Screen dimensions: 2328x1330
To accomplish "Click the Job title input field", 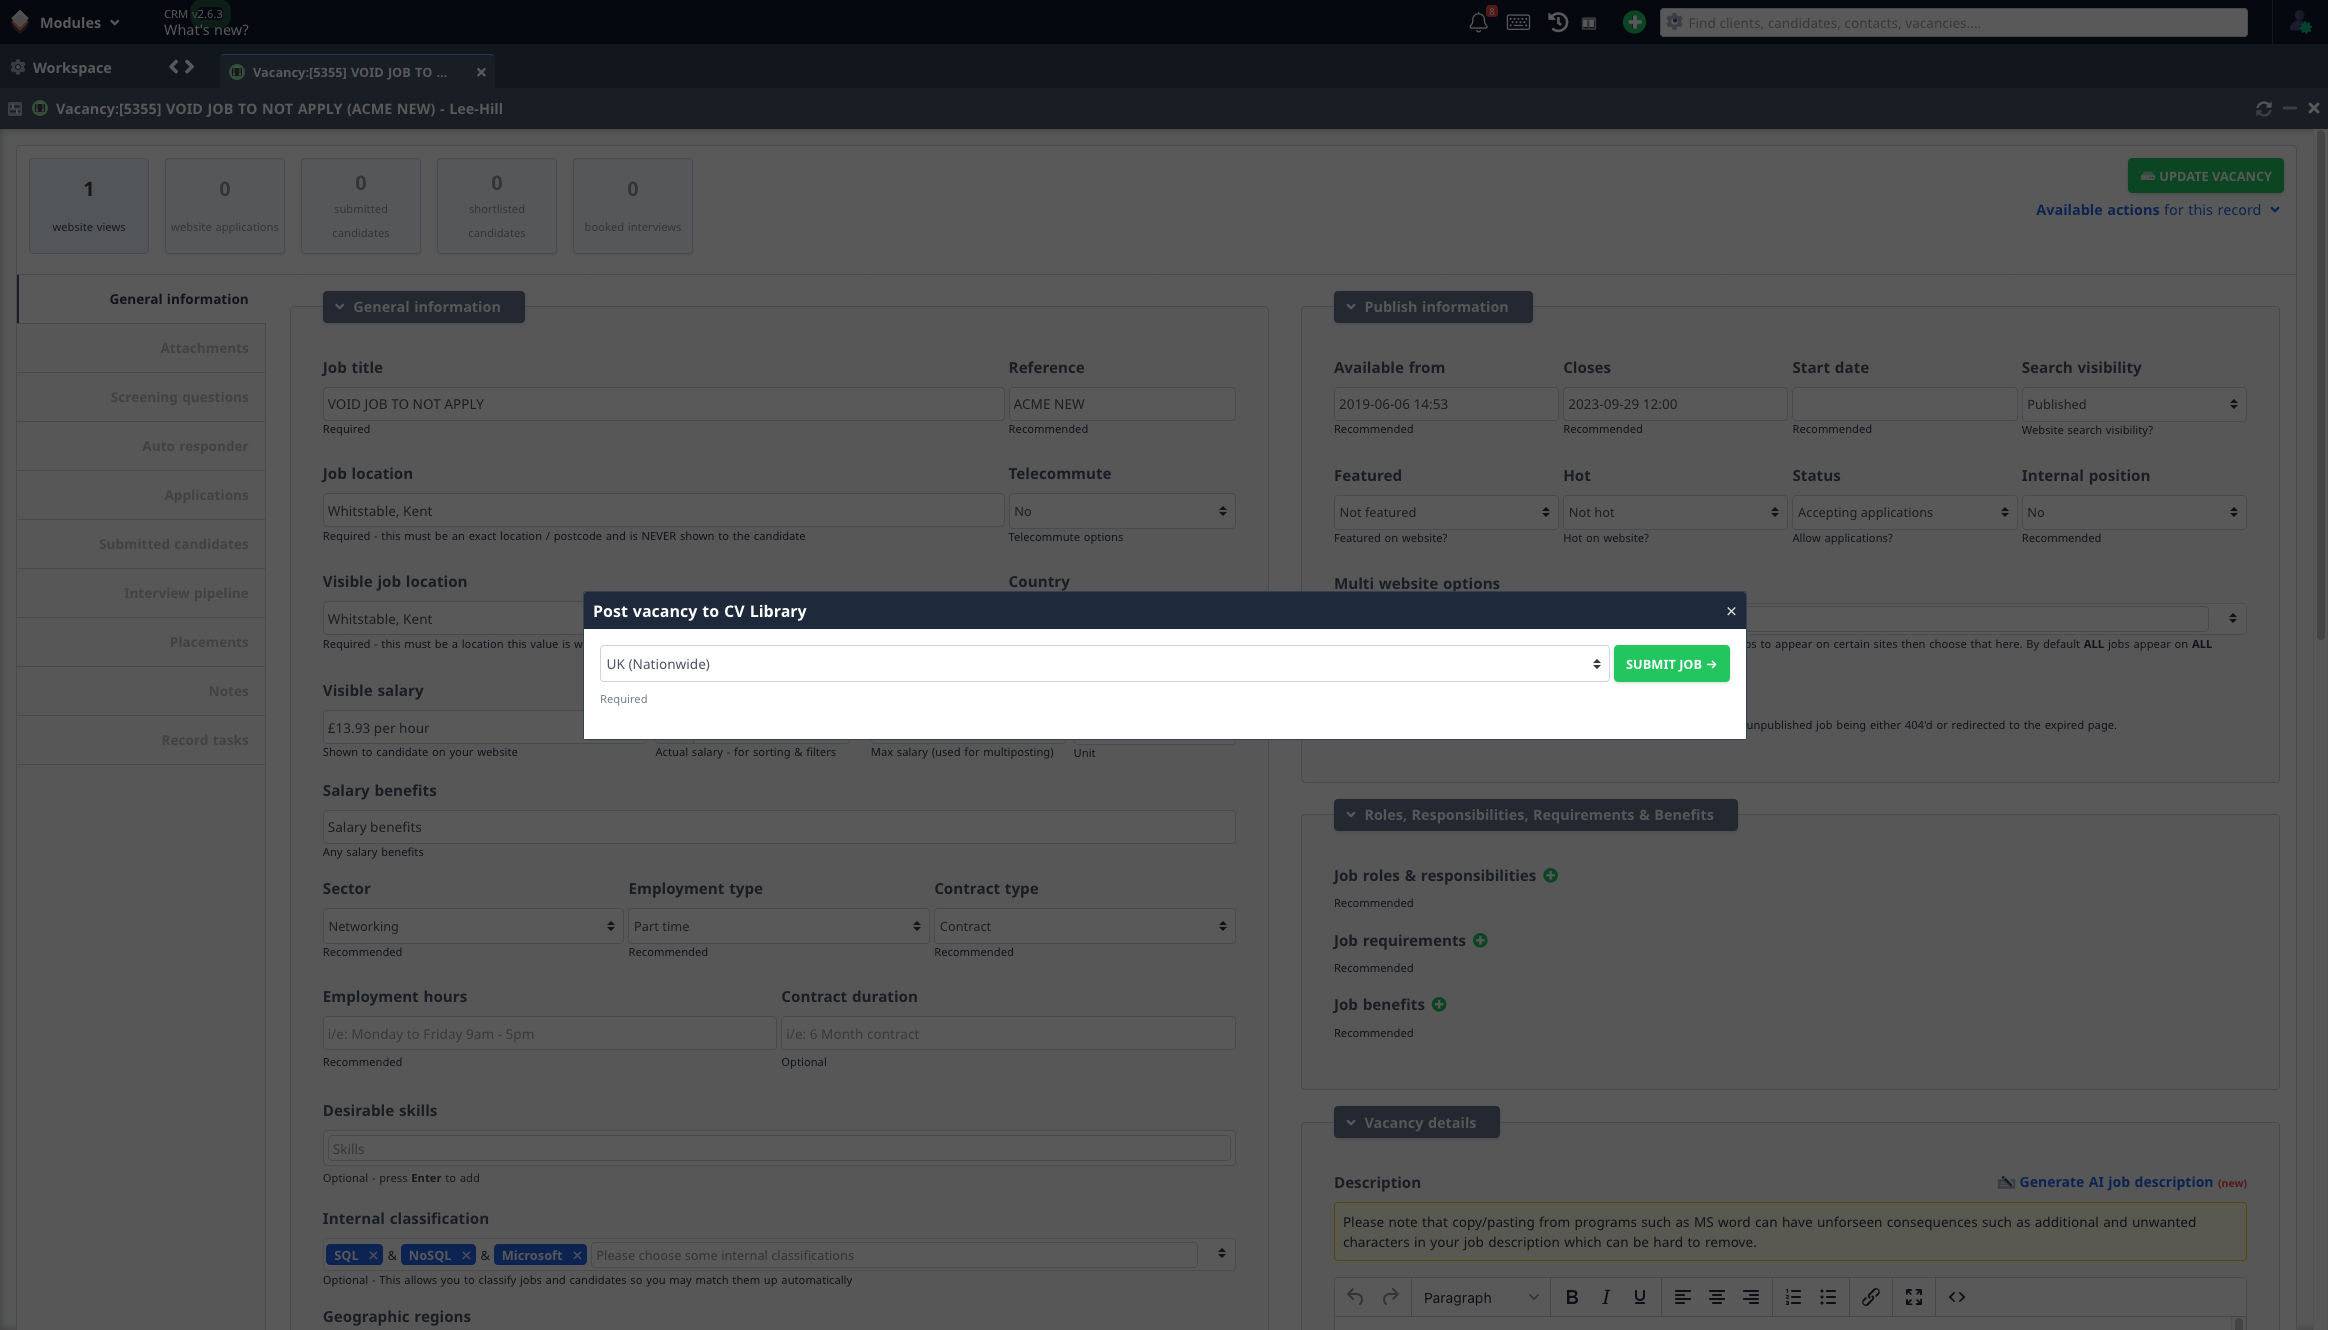I will pyautogui.click(x=663, y=404).
